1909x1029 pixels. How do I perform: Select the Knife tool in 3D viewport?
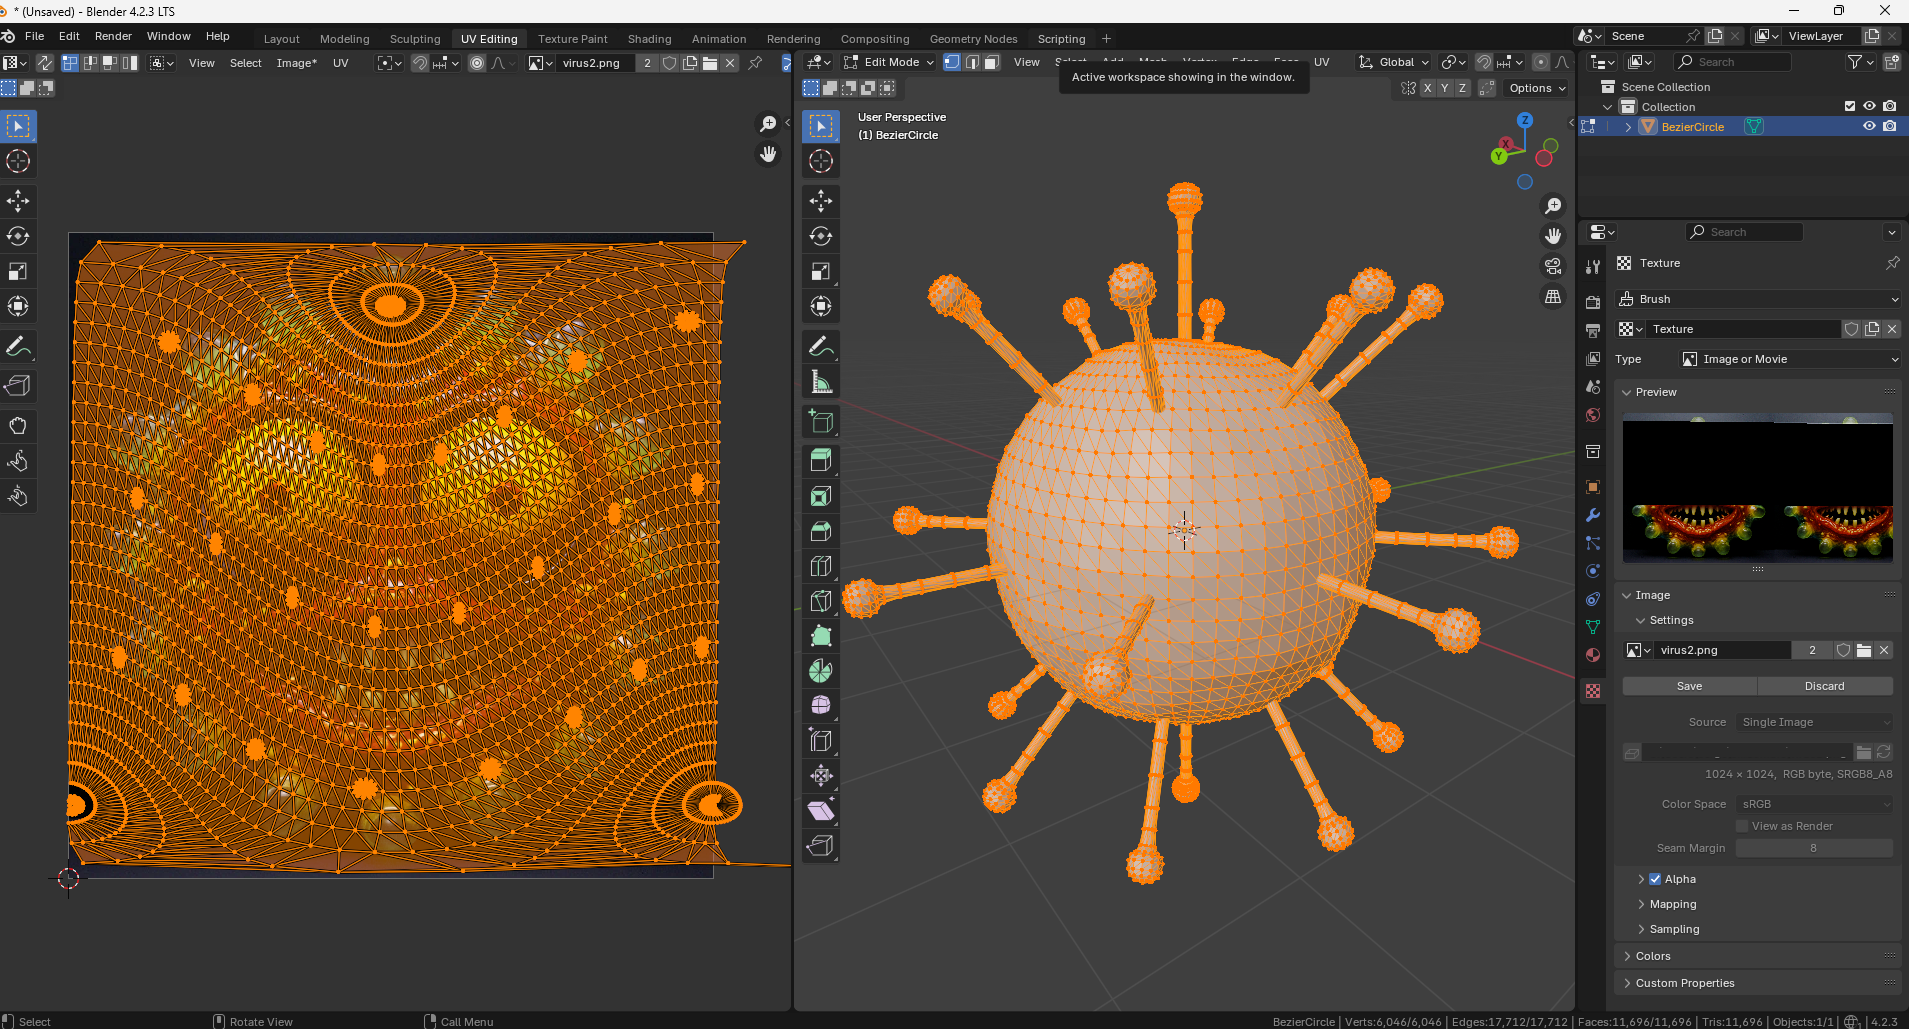coord(821,601)
